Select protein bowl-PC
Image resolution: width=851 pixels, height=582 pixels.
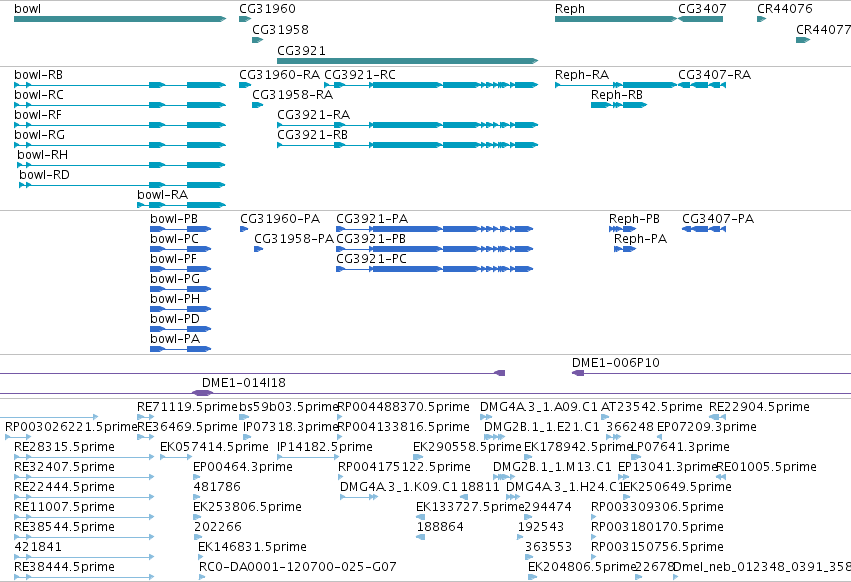click(x=180, y=249)
